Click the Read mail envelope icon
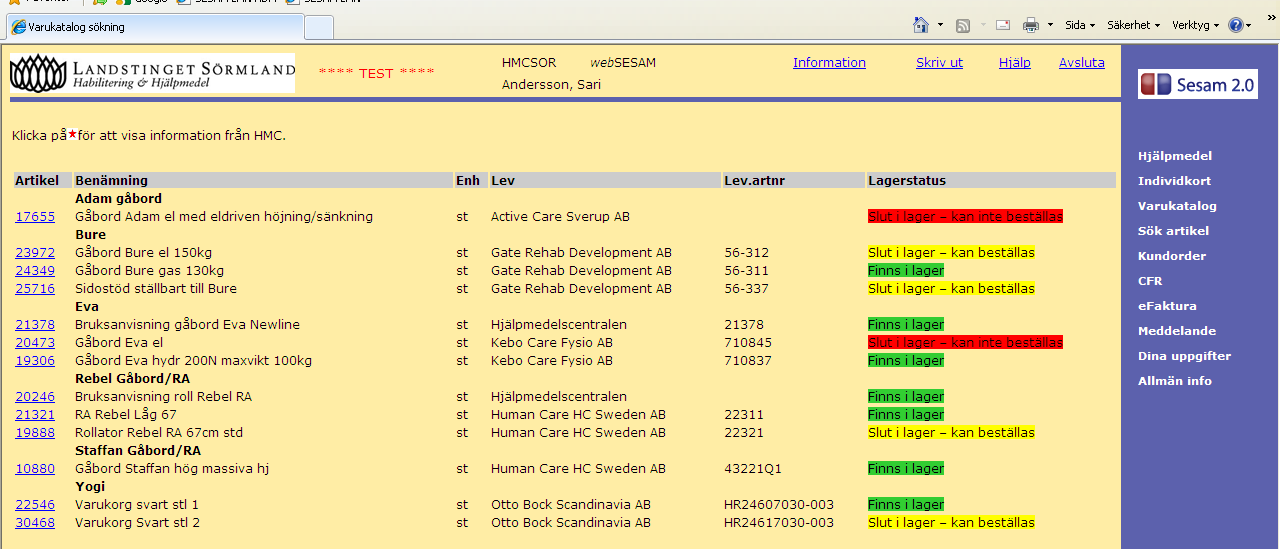Viewport: 1280px width, 549px height. [x=1003, y=25]
